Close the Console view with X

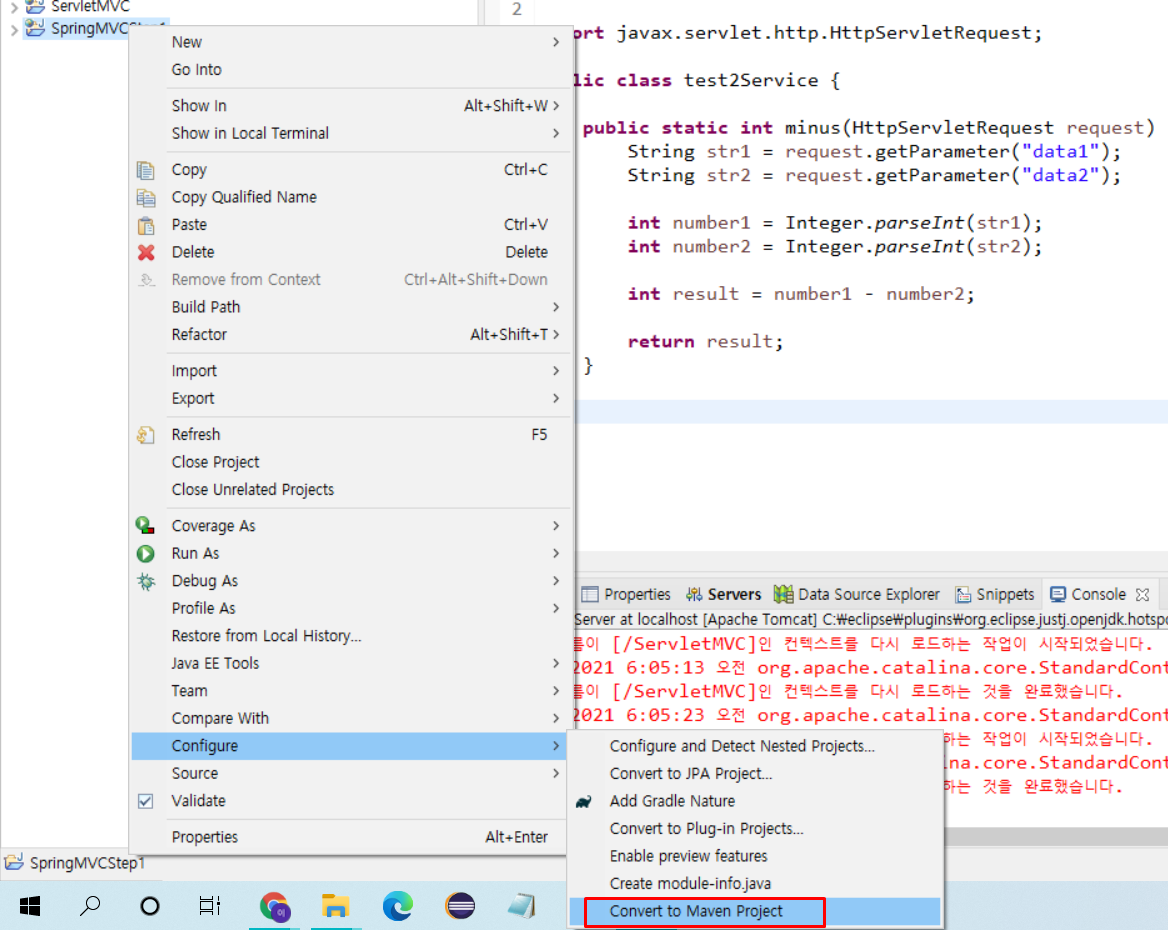point(1143,594)
